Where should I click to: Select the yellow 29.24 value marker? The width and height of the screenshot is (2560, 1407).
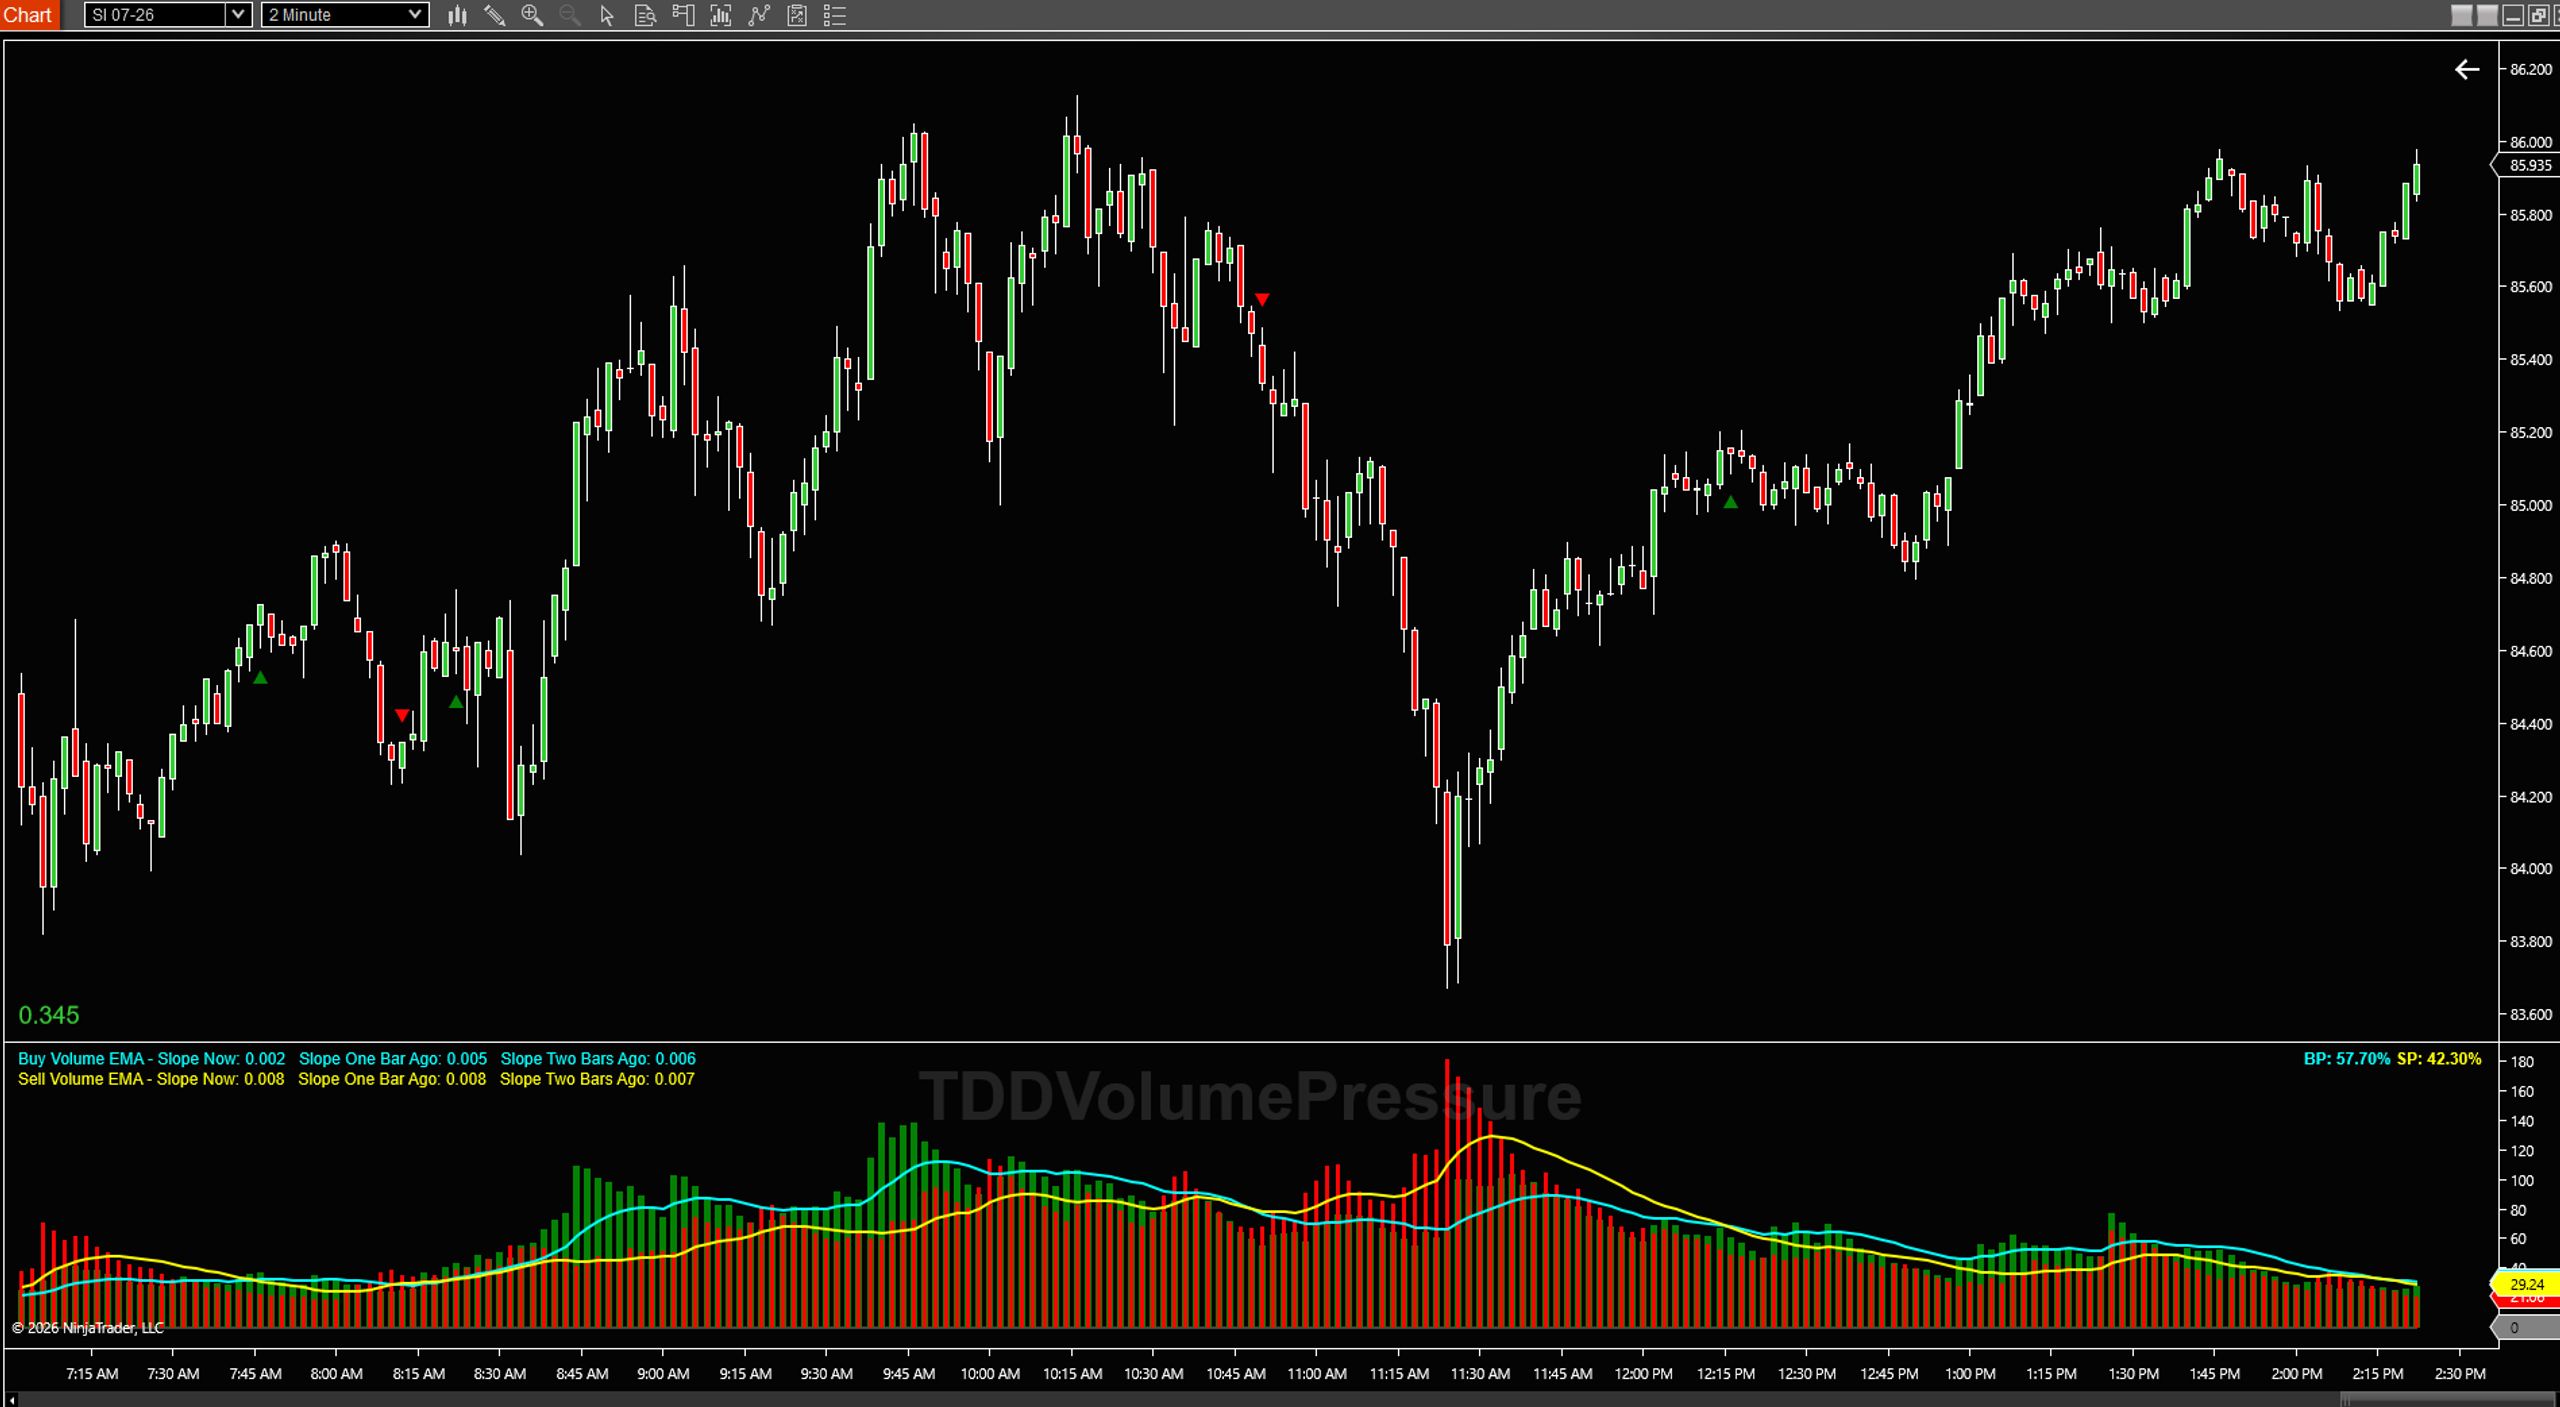2526,1284
